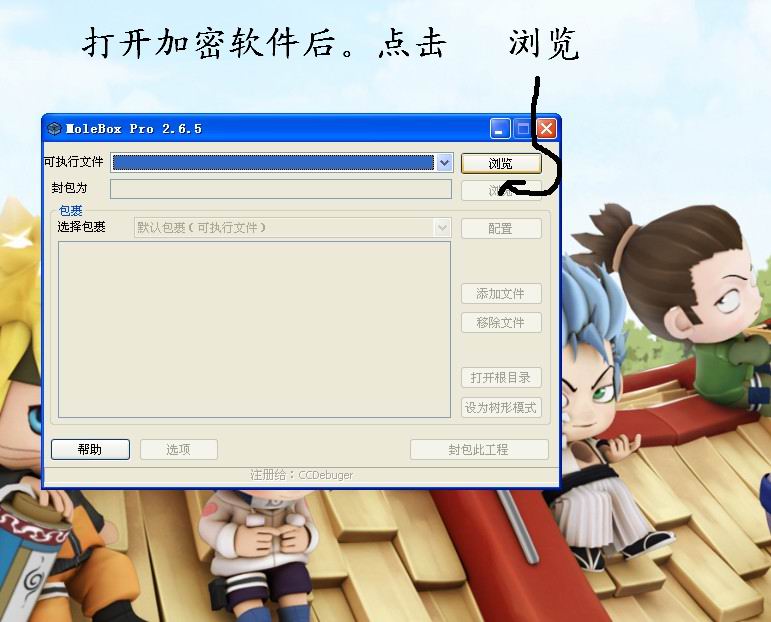Screen dimensions: 771x622
Task: Click the 配置 button
Action: click(501, 229)
